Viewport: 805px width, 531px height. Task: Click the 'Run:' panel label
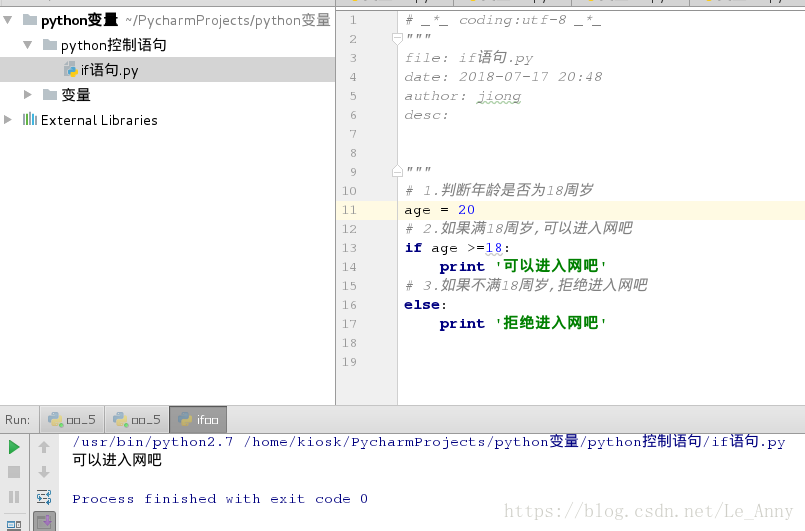(x=17, y=420)
